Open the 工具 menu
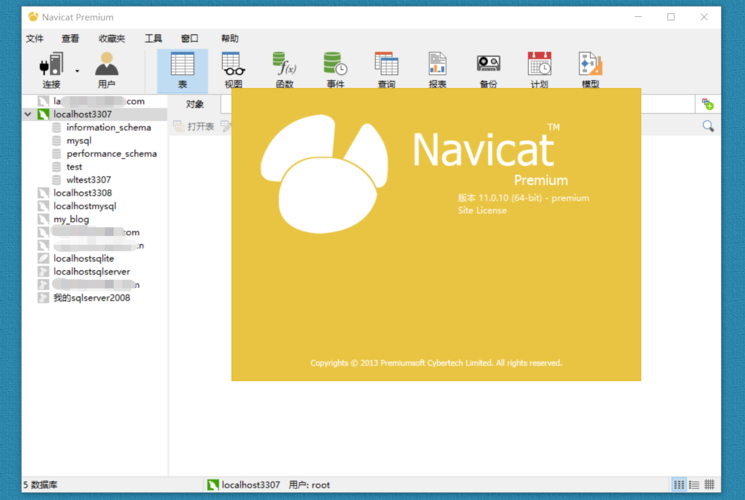Image resolution: width=745 pixels, height=500 pixels. click(153, 38)
